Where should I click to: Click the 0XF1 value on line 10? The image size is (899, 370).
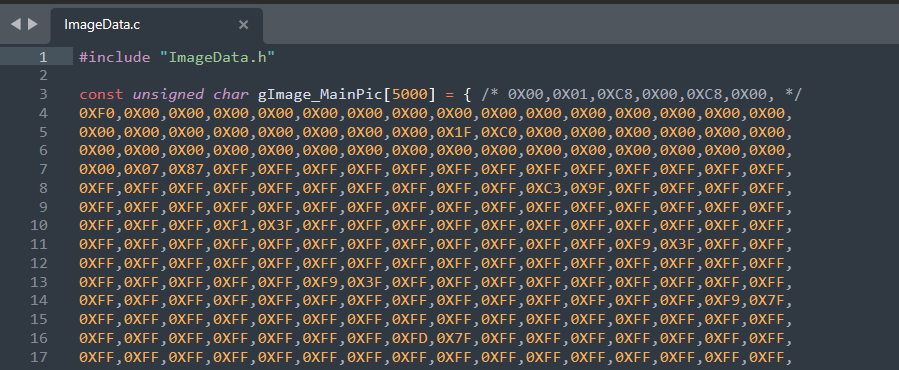click(233, 226)
